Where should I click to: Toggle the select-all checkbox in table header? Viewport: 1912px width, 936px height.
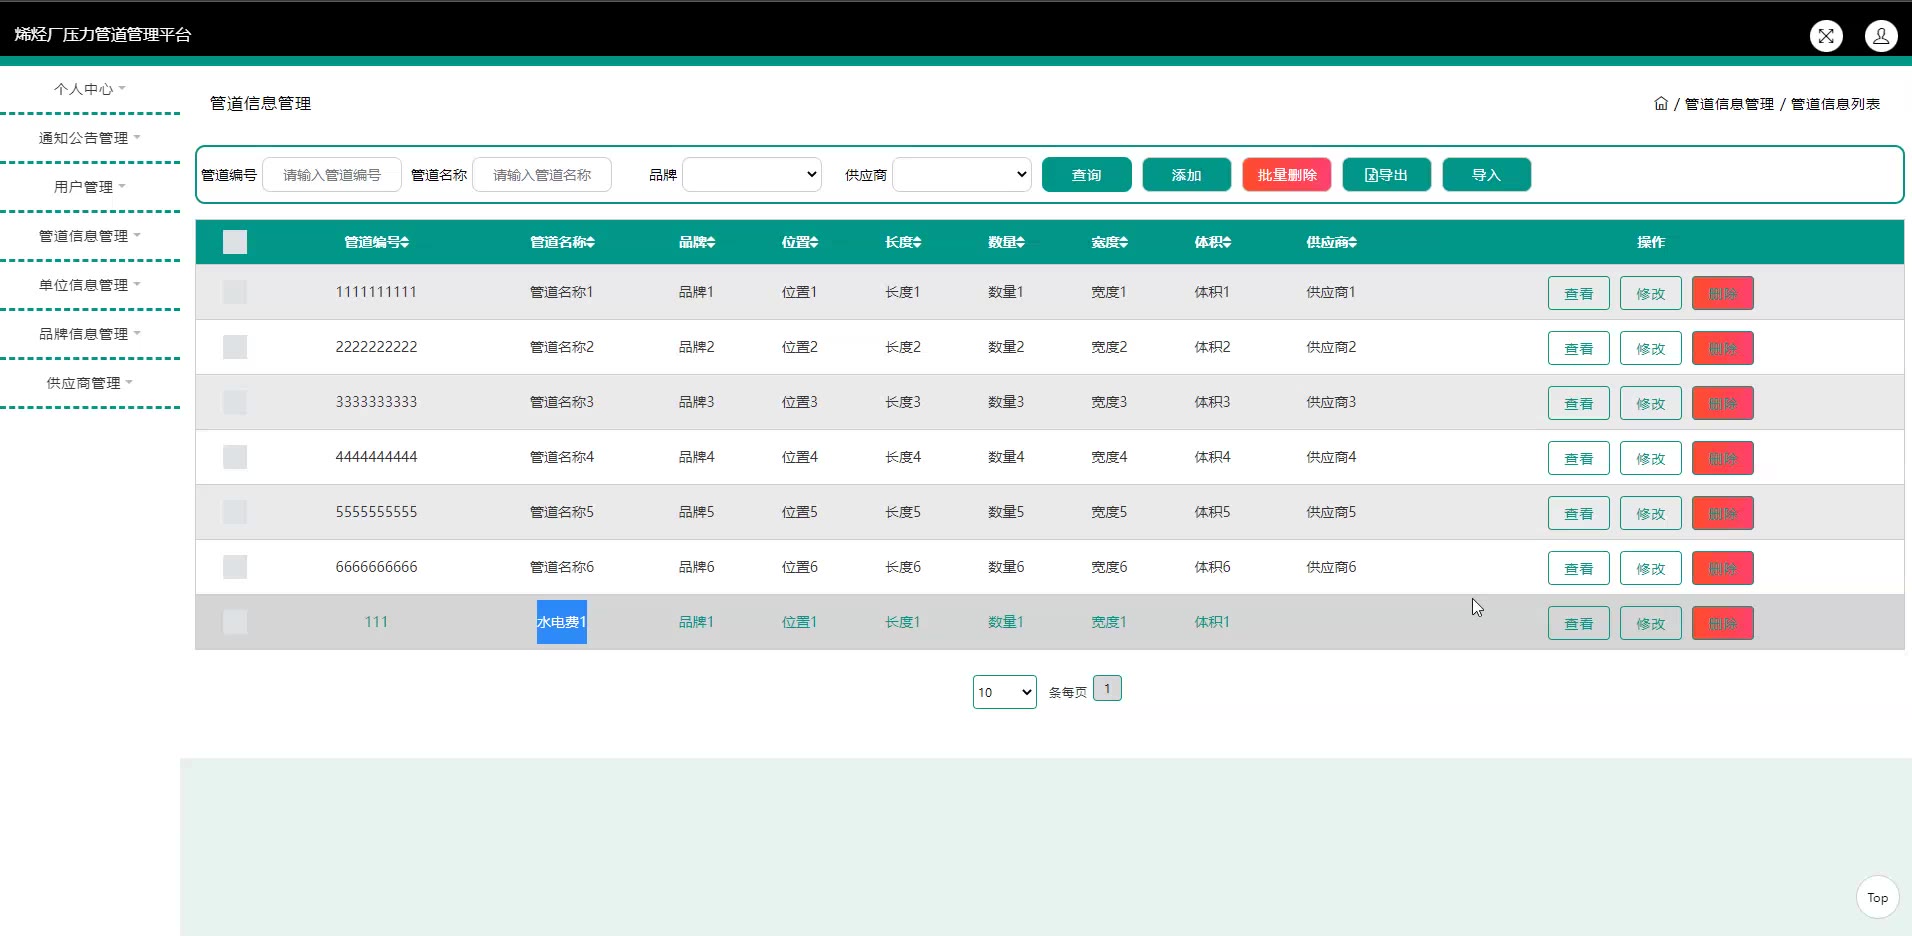coord(235,242)
